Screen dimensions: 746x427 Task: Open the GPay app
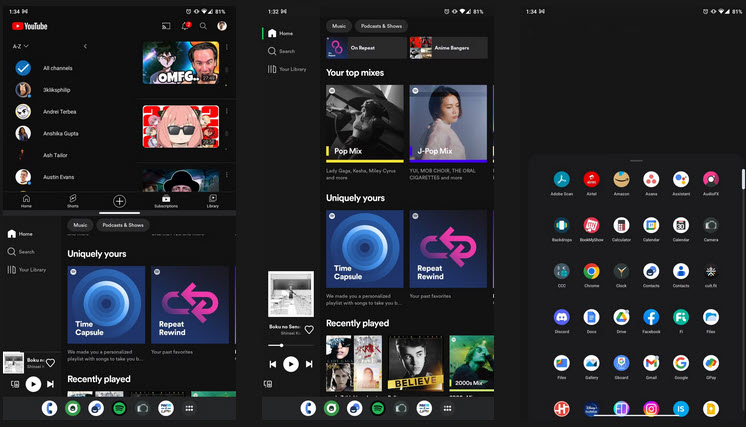pos(711,363)
